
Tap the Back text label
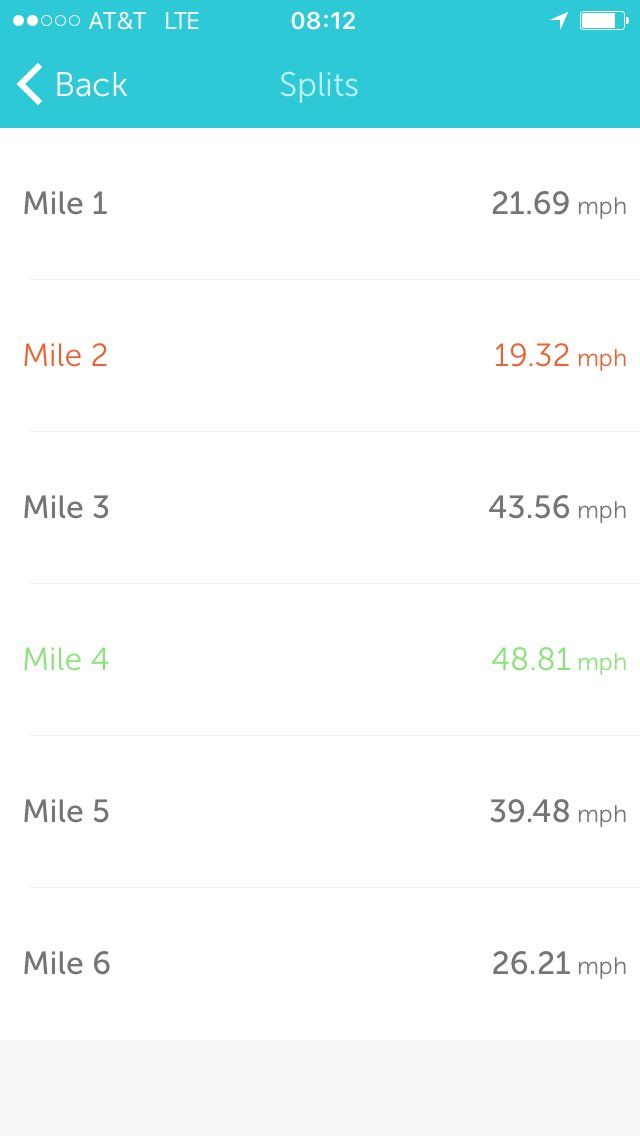tap(91, 85)
